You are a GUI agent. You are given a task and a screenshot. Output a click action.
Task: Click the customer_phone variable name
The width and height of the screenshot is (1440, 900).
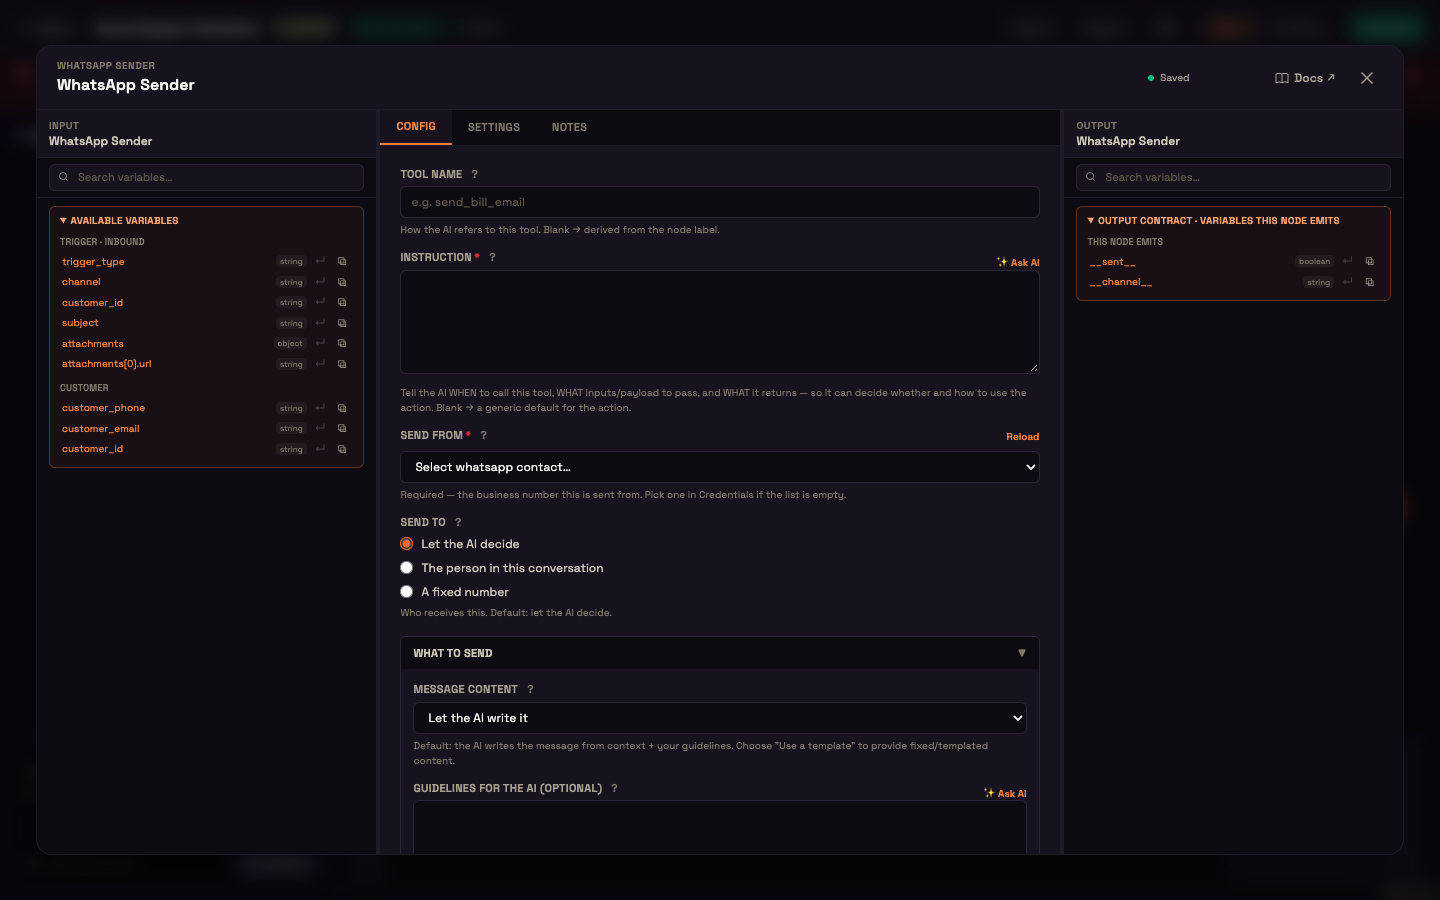(x=103, y=408)
